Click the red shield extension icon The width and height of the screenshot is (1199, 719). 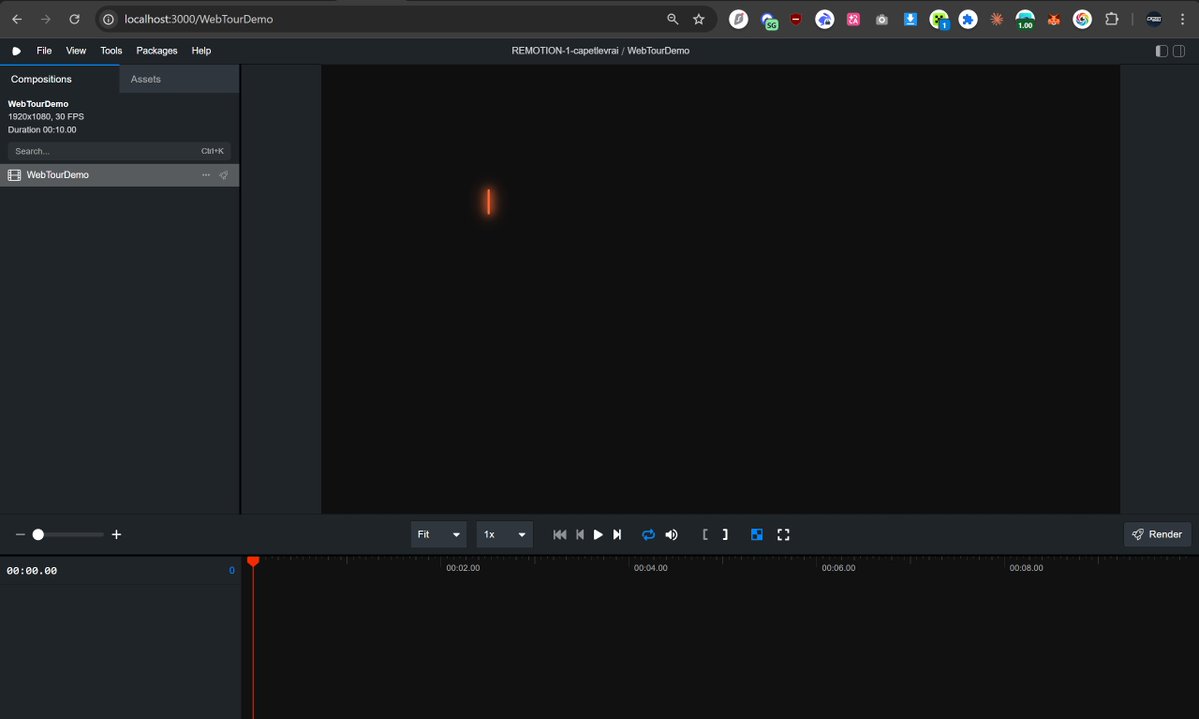click(796, 19)
